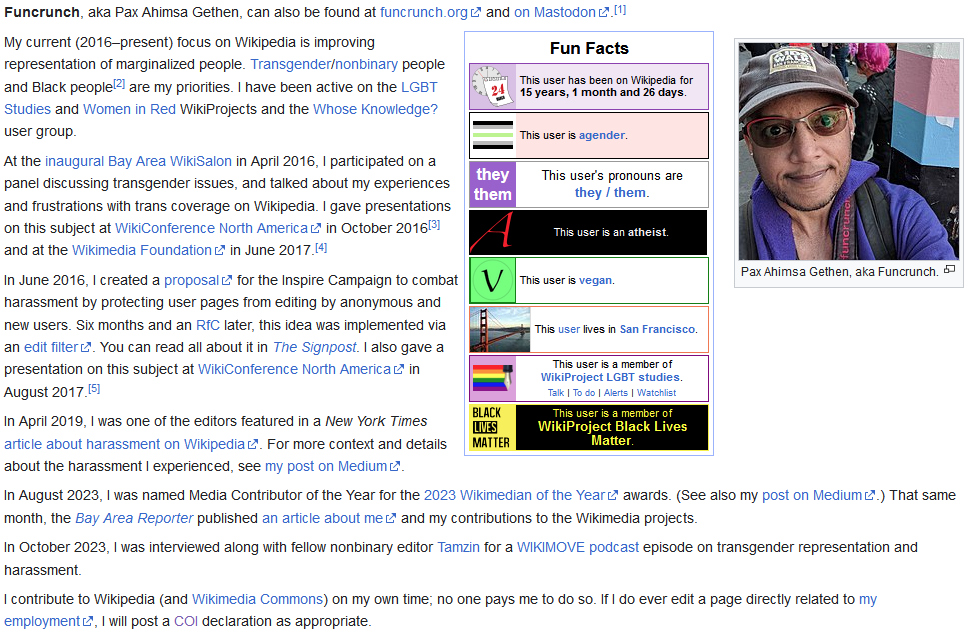Image resolution: width=972 pixels, height=635 pixels.
Task: Open 'post on Medium' link about awards
Action: pos(818,495)
